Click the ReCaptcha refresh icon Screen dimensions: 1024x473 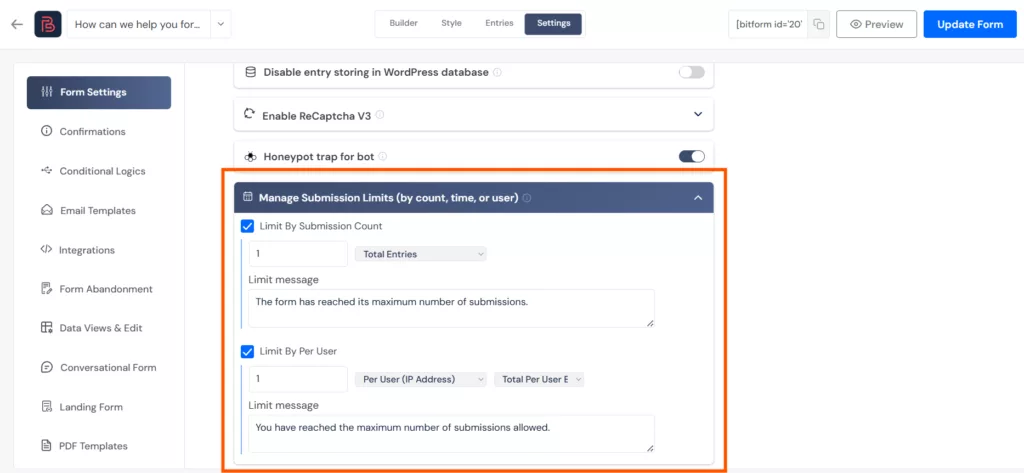click(x=249, y=114)
